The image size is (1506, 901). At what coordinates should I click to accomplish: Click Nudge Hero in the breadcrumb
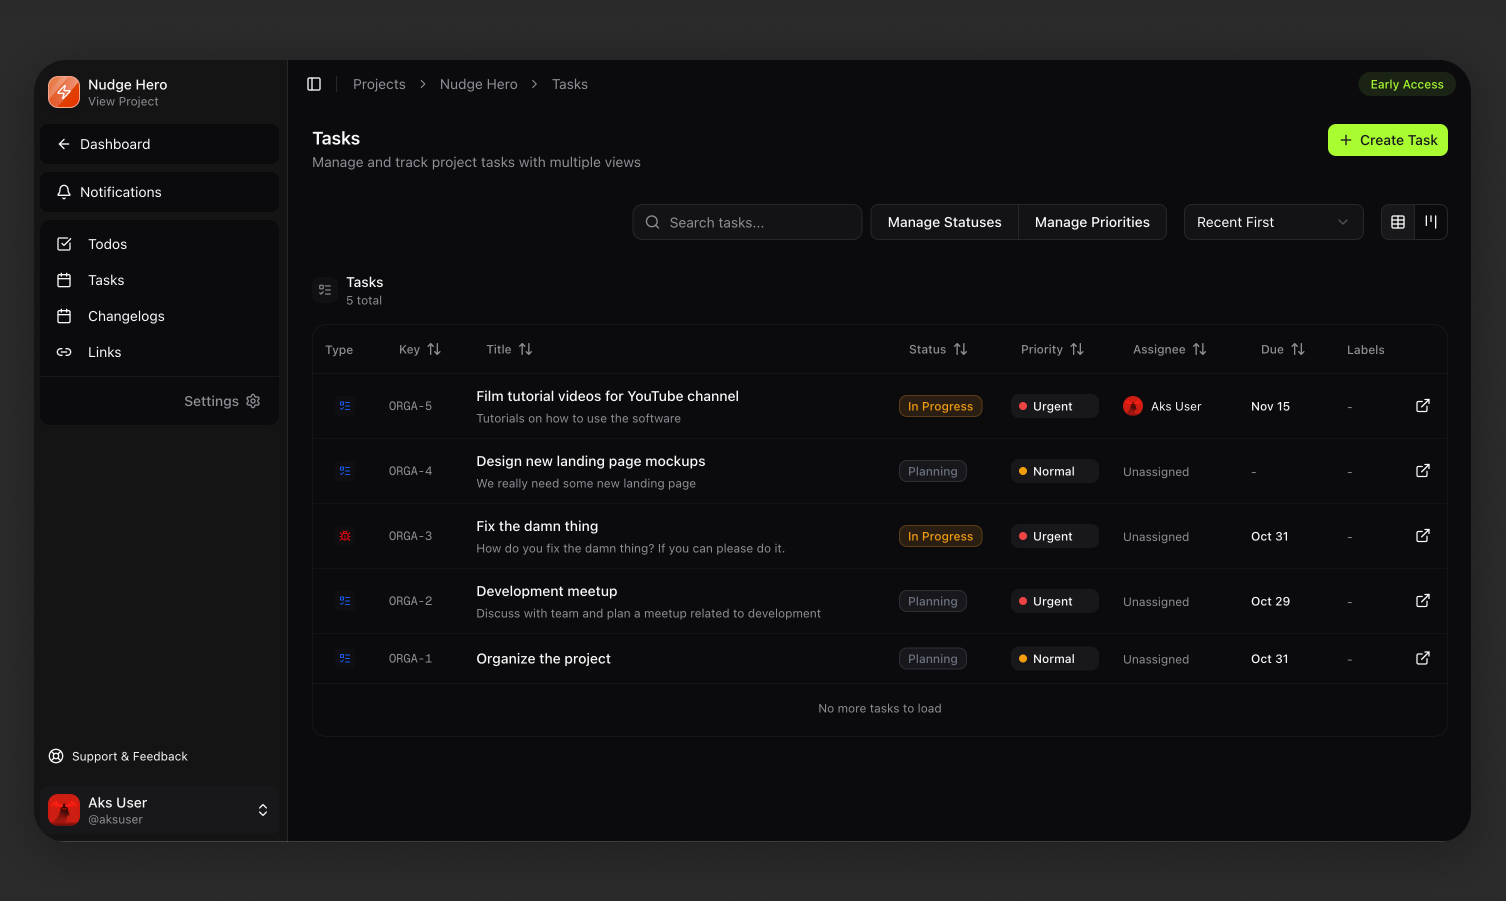(x=479, y=84)
